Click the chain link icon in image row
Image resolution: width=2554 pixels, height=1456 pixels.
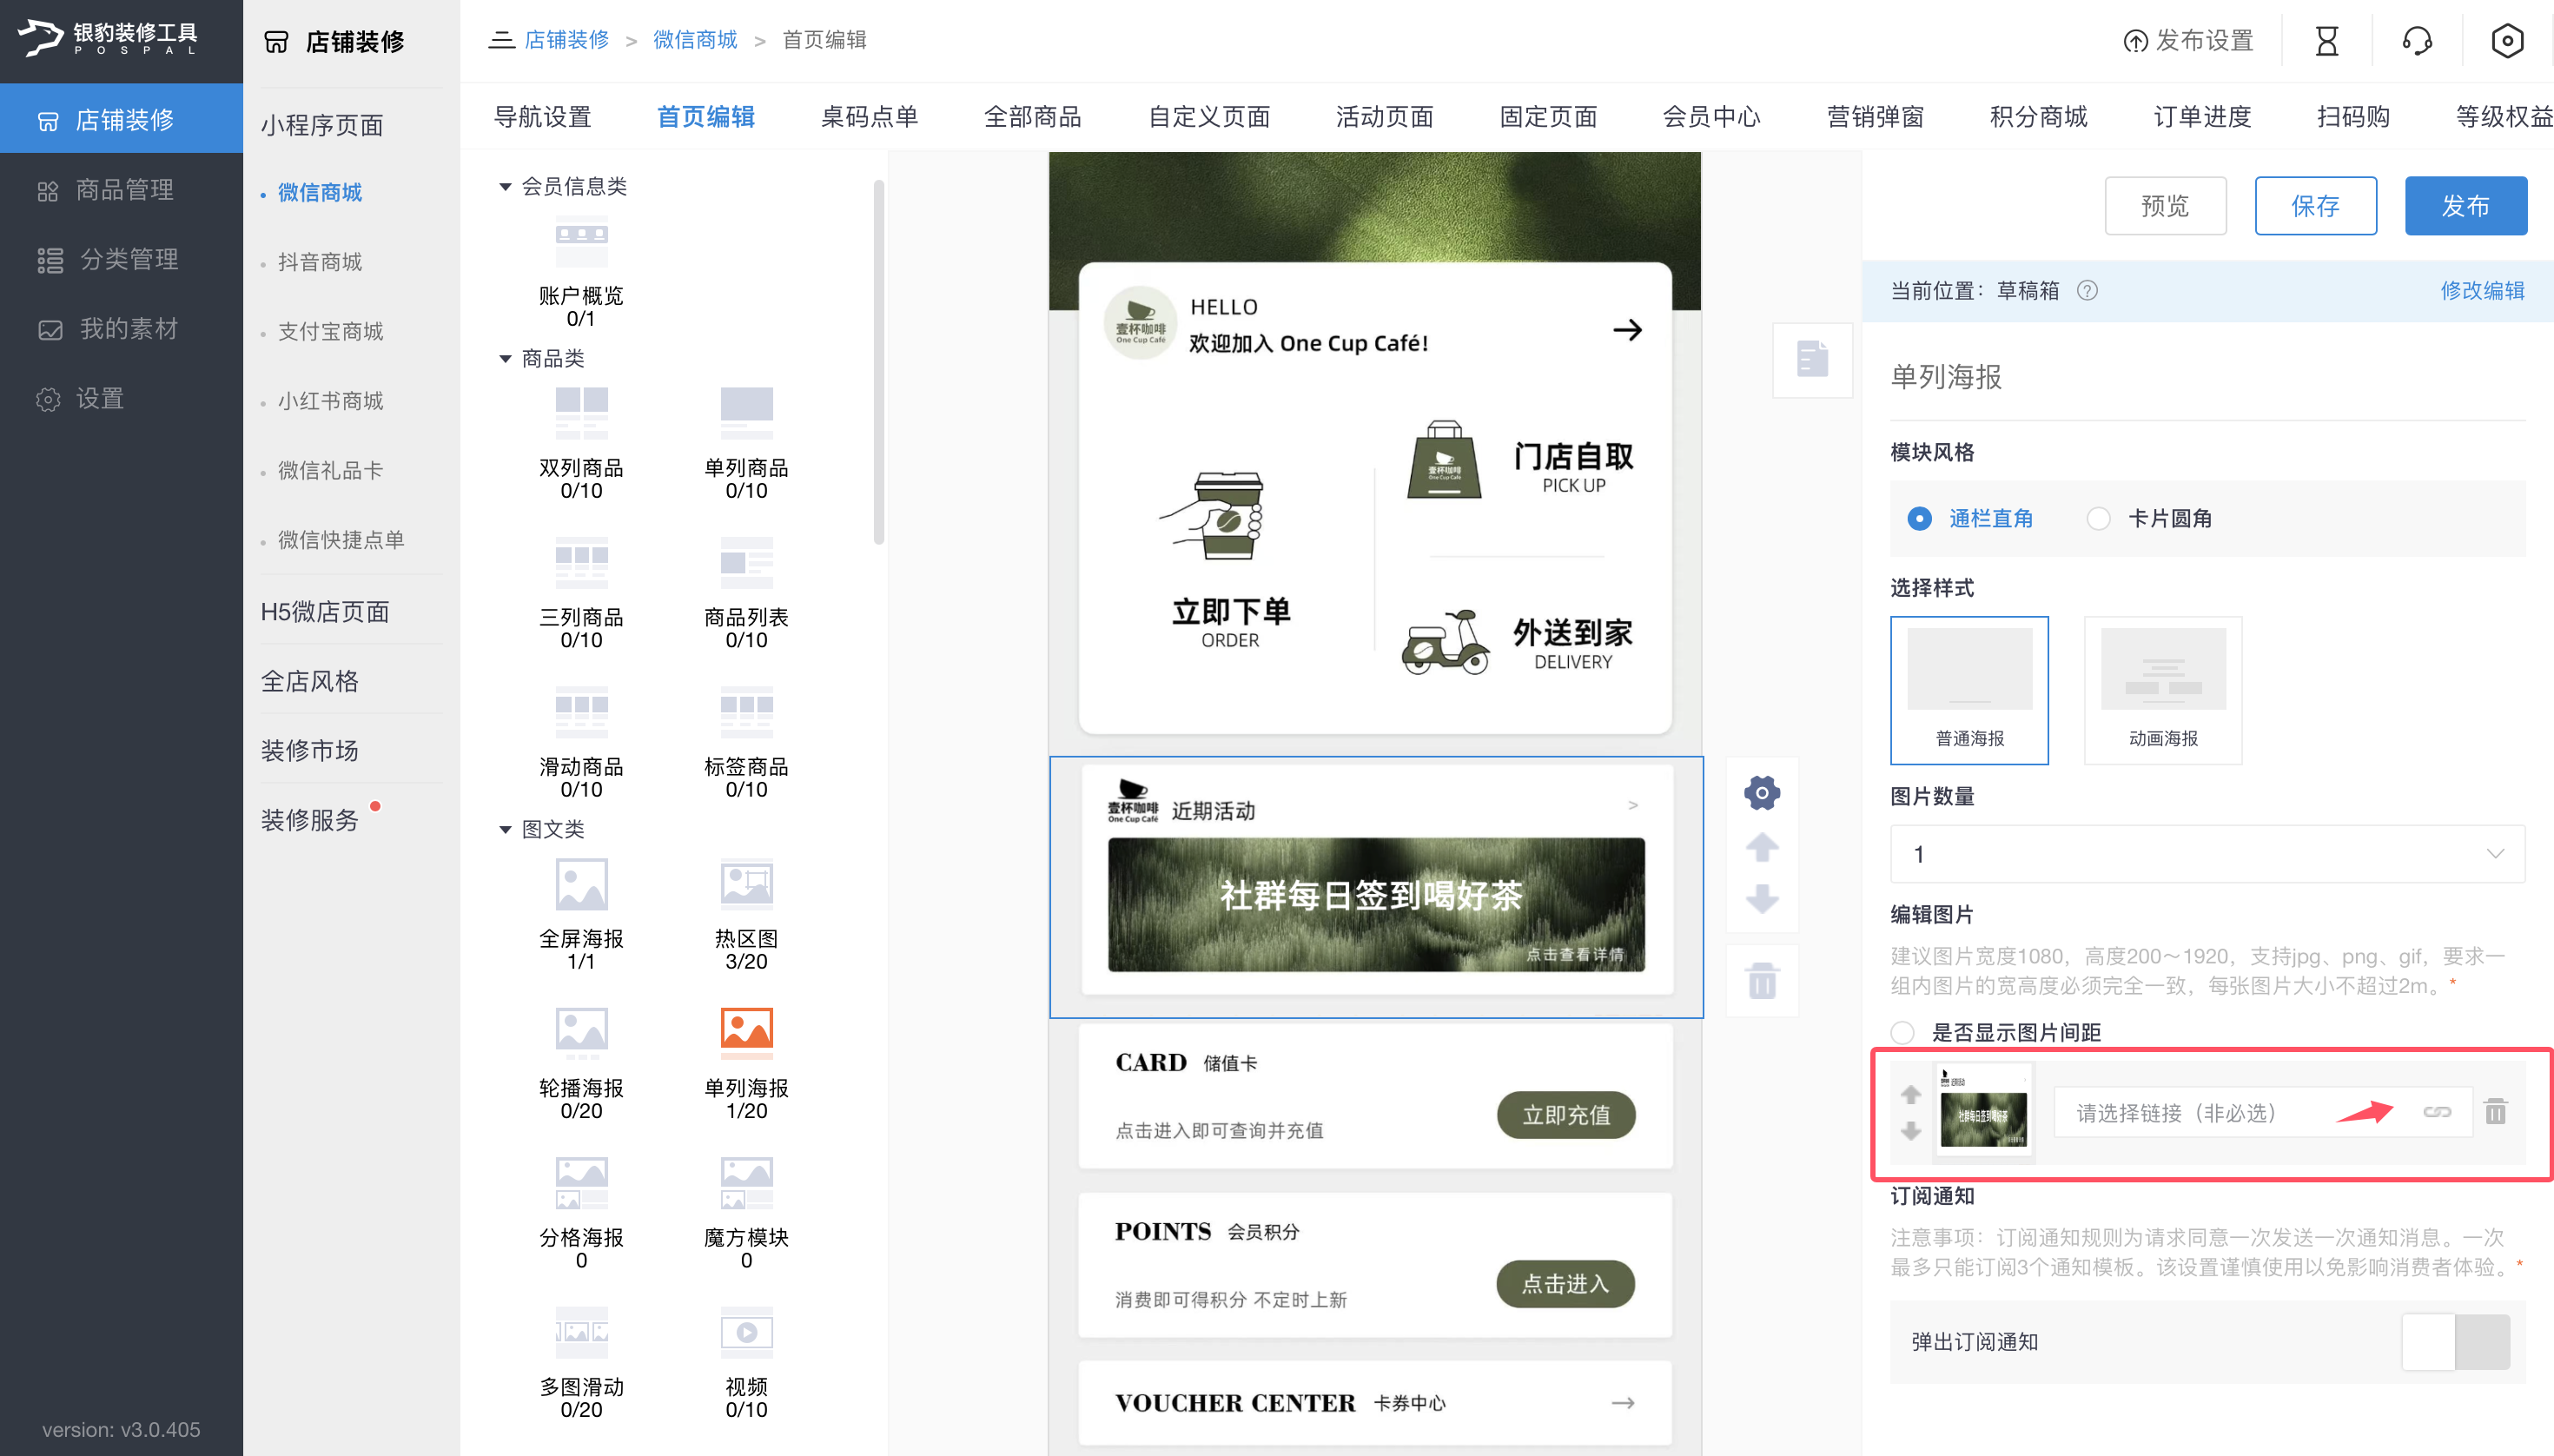2436,1112
